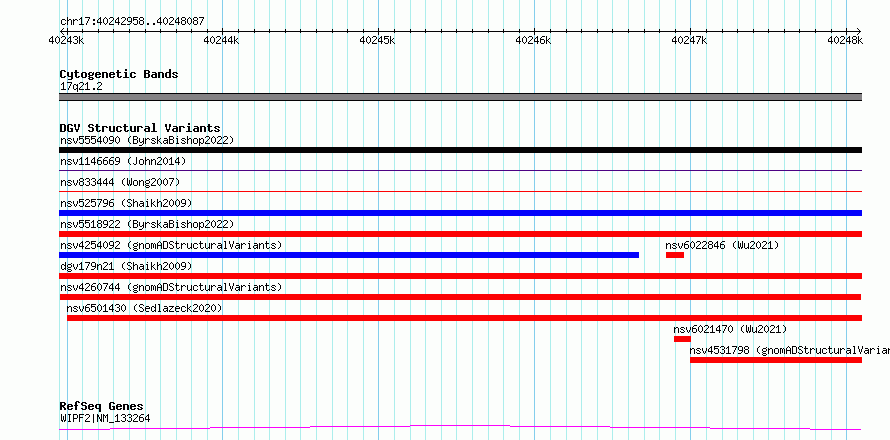Select the red nsv4260744 variant bar
This screenshot has width=890, height=440.
(x=460, y=297)
